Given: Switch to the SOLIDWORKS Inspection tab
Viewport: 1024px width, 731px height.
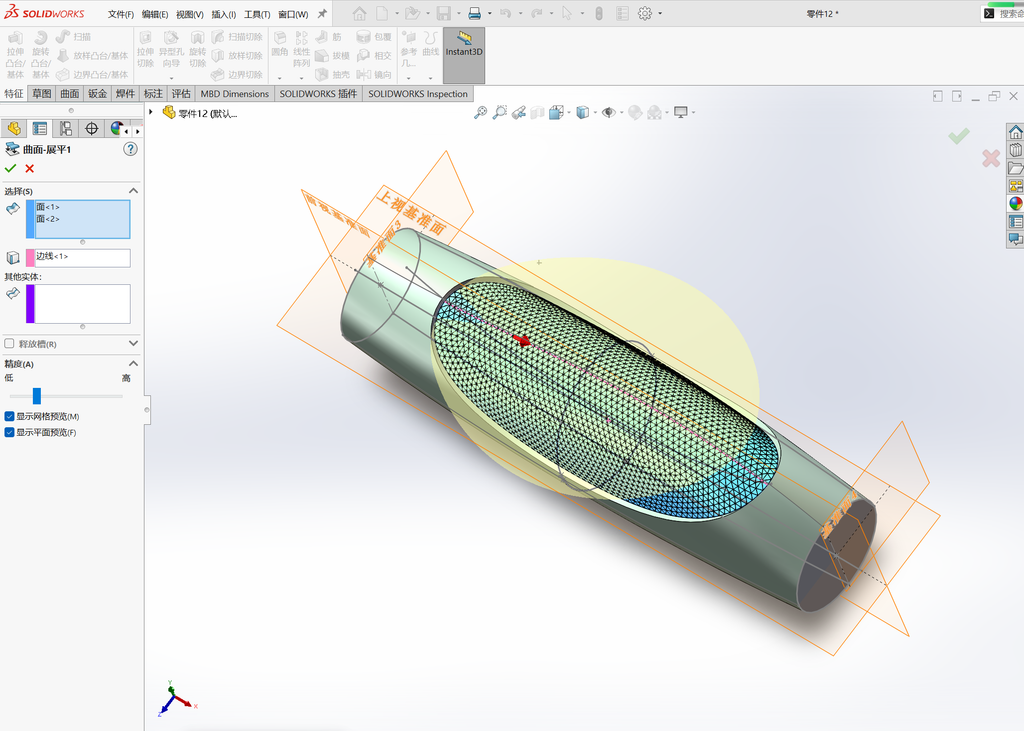Looking at the screenshot, I should point(418,93).
